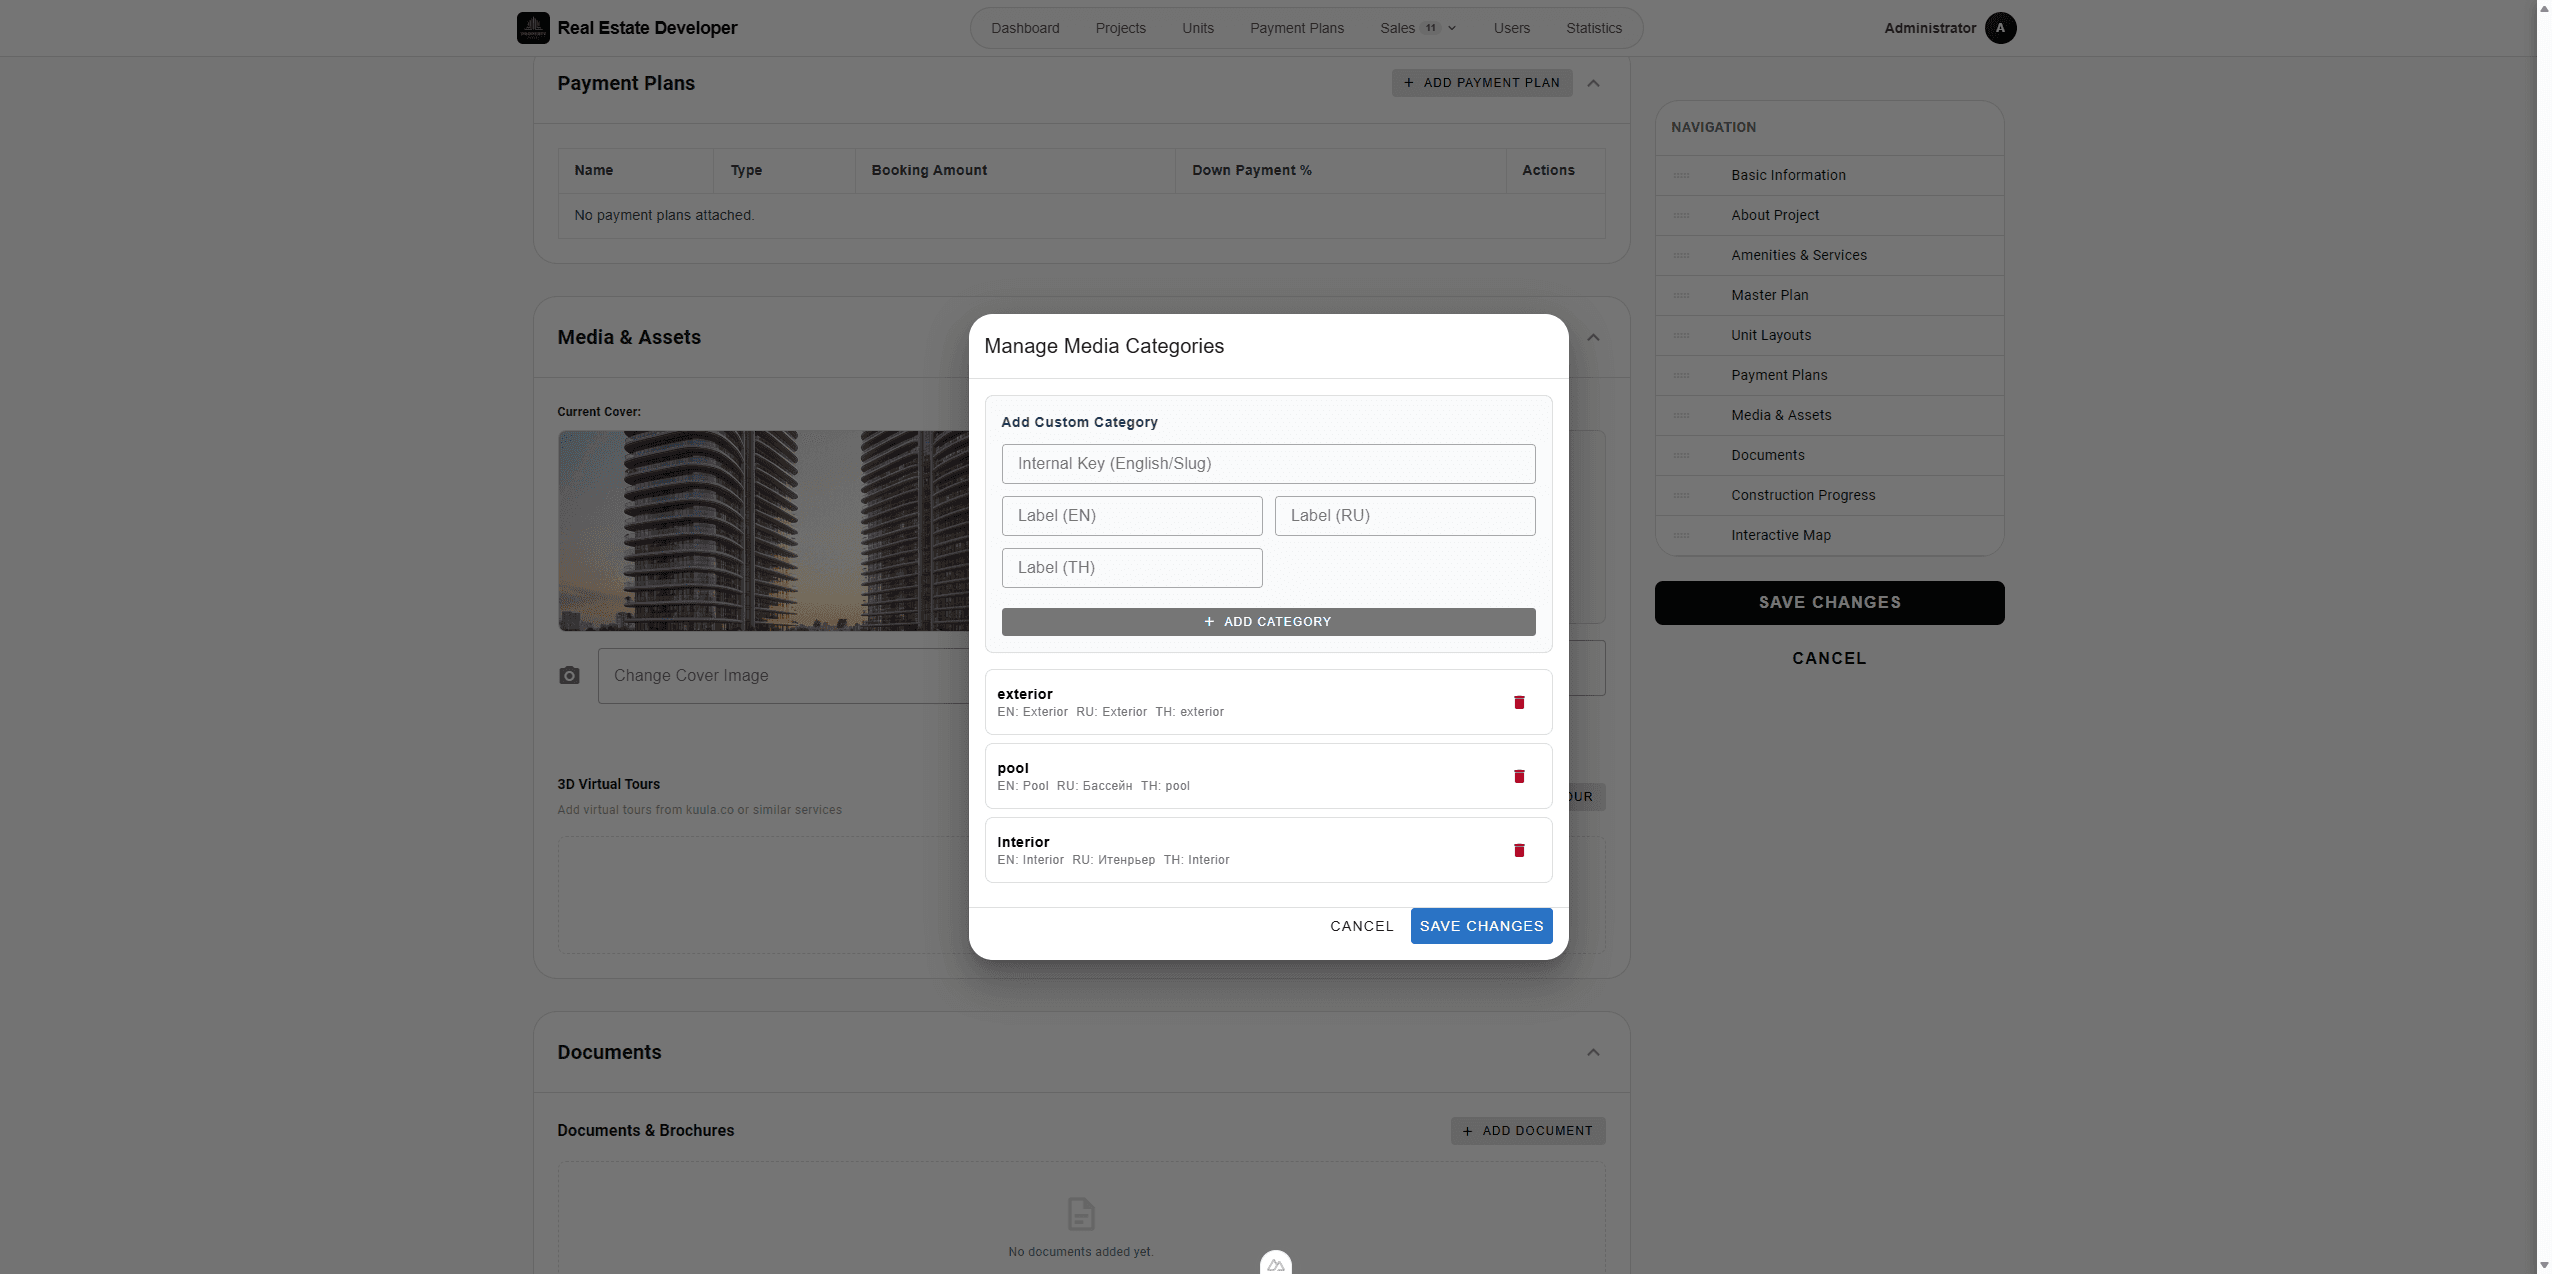The width and height of the screenshot is (2552, 1274).
Task: Click the drag handle next to Documents
Action: coord(1682,455)
